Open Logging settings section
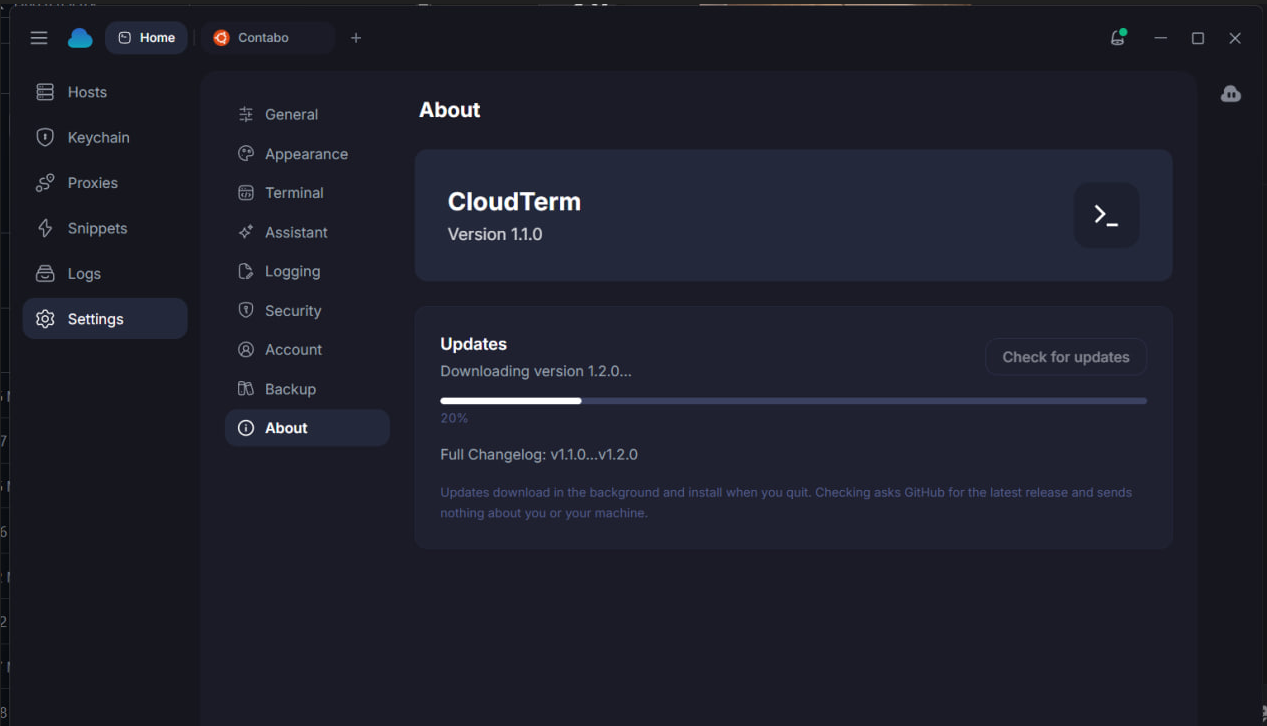 (x=307, y=271)
